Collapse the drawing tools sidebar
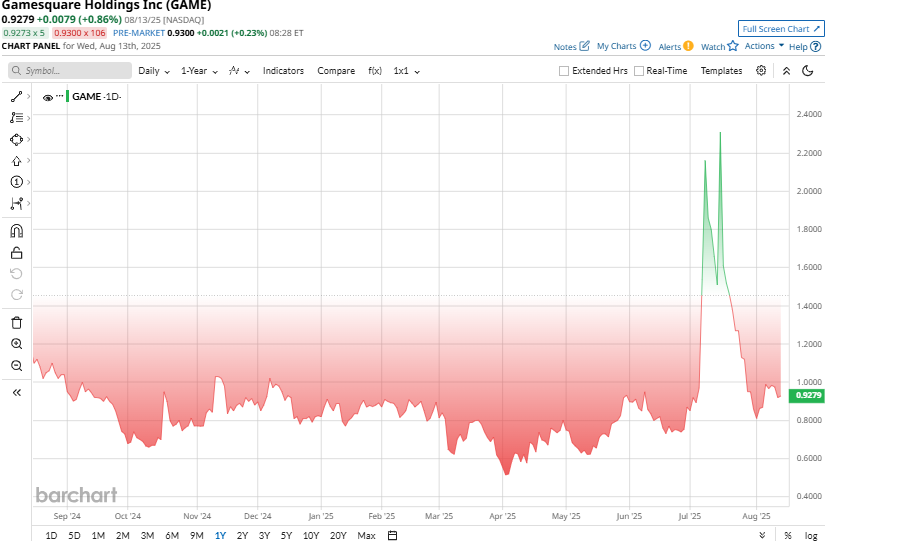 [x=16, y=393]
